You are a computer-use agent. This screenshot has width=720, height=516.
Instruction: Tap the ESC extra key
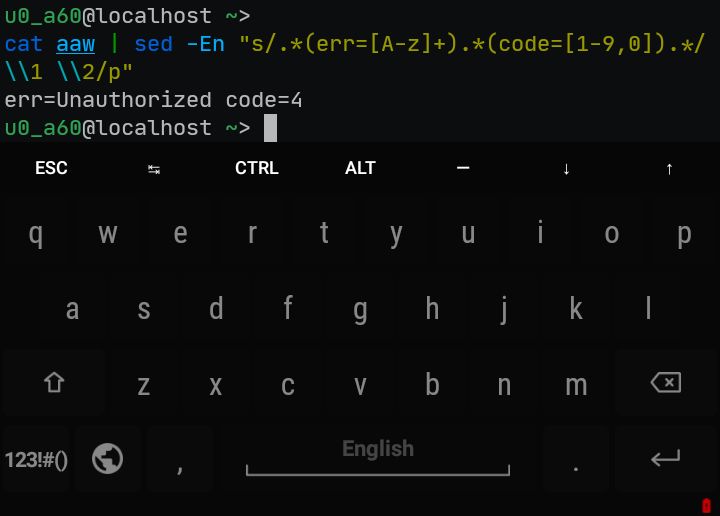(51, 168)
